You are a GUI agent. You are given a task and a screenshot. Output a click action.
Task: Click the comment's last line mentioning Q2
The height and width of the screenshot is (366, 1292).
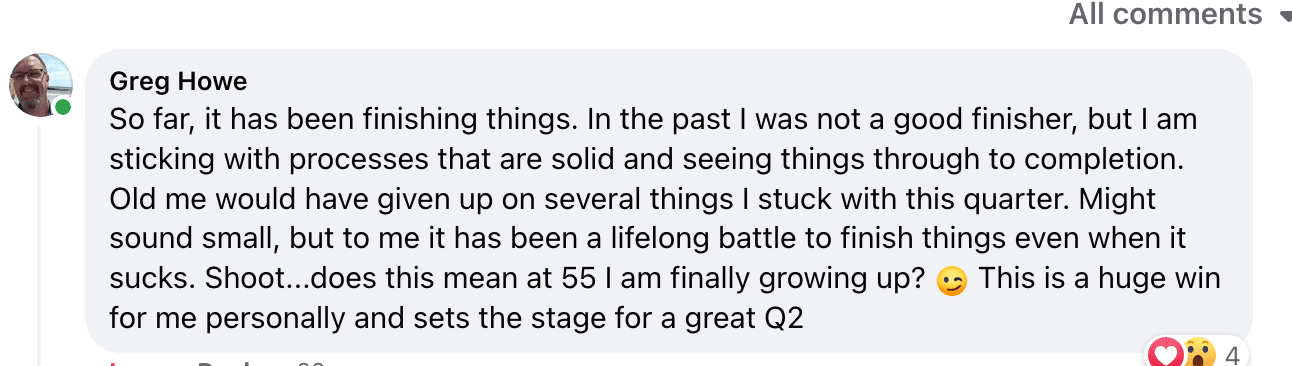[457, 319]
